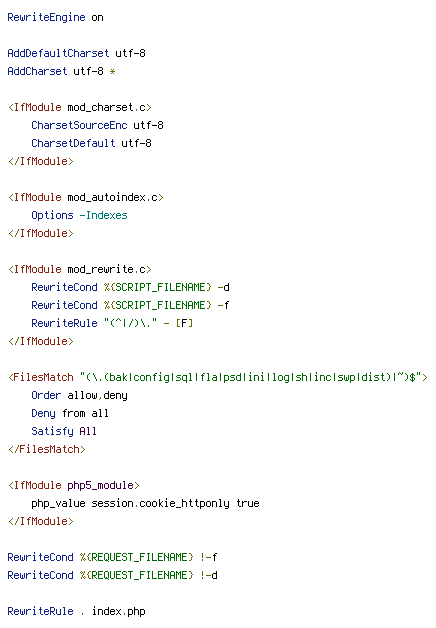This screenshot has height=628, width=436.
Task: Select the opening IfModule mod_charset.c tag
Action: coord(80,107)
